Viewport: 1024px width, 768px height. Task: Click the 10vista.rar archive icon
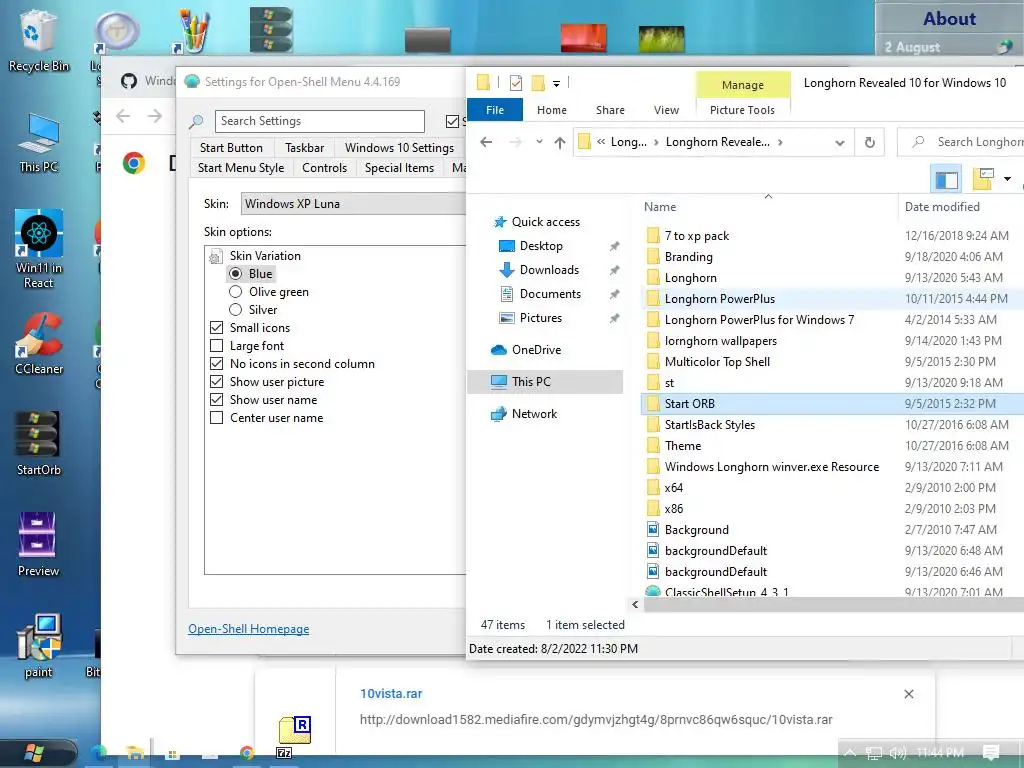(x=295, y=730)
